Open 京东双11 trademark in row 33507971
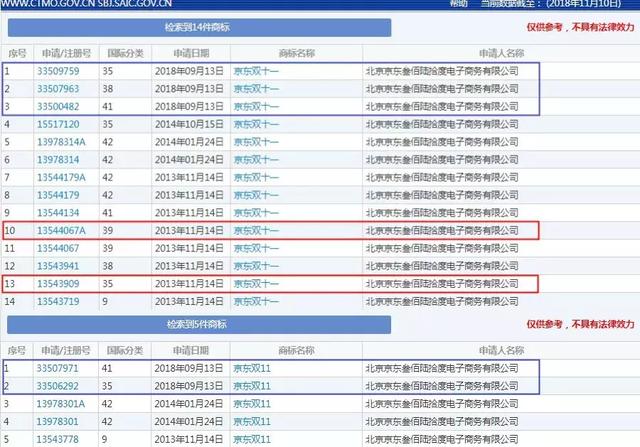 (252, 368)
